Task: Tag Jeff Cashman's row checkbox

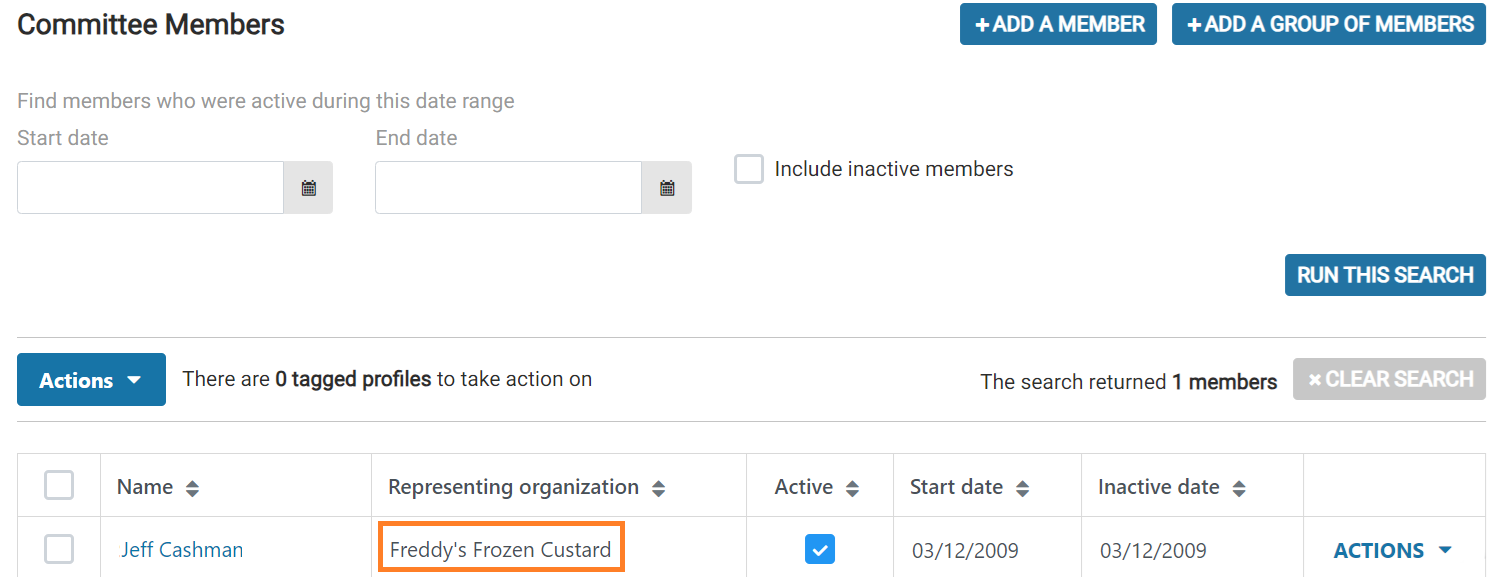Action: pos(59,549)
